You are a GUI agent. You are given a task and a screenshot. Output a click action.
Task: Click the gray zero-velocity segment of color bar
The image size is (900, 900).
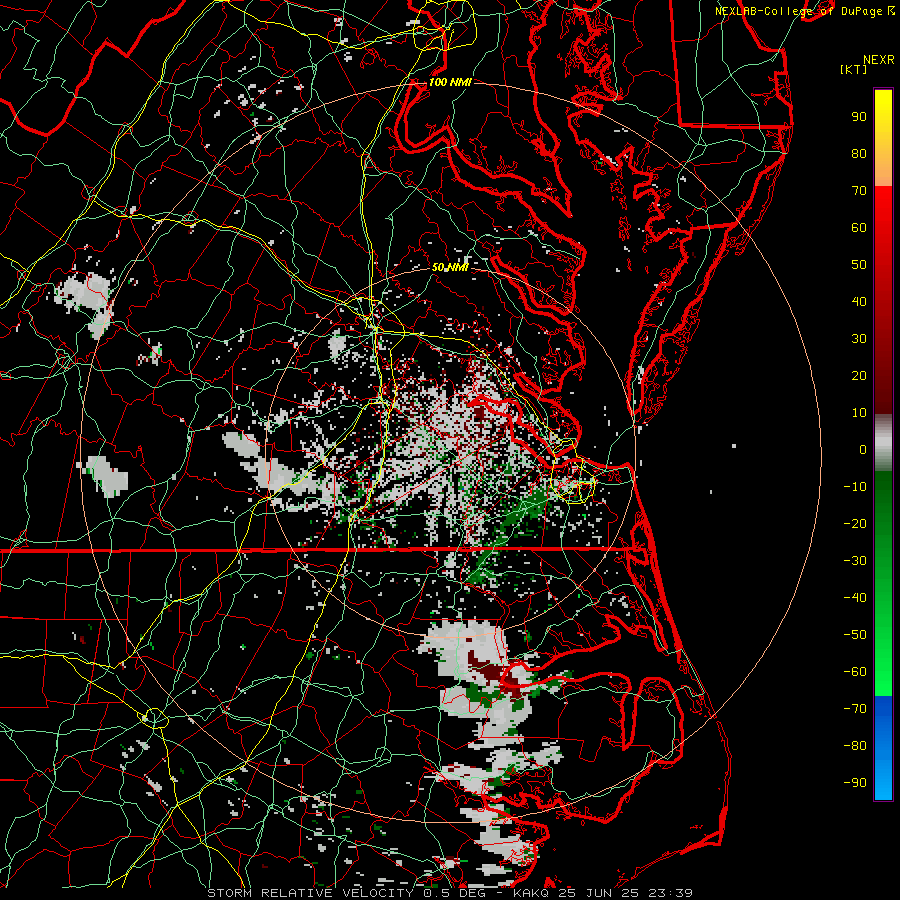[x=883, y=443]
